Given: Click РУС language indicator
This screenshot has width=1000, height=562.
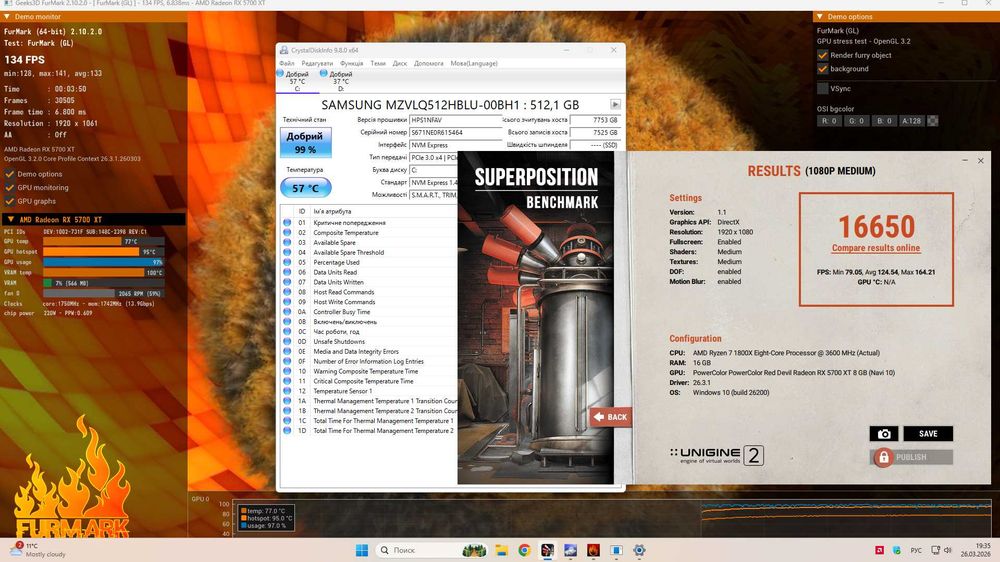Looking at the screenshot, I should point(916,550).
